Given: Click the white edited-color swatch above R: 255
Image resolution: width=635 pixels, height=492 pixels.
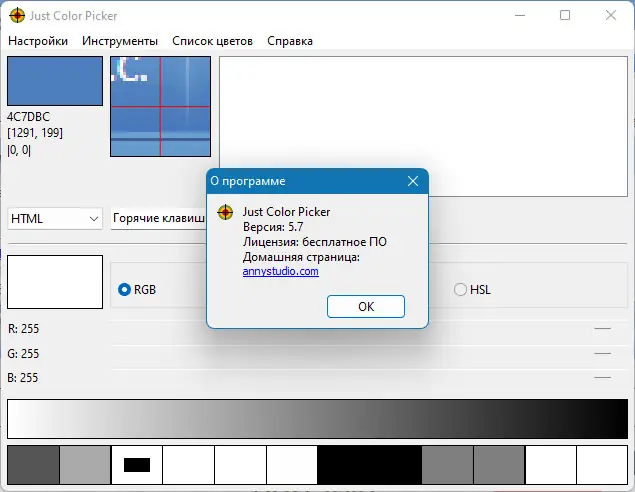Looking at the screenshot, I should tap(55, 282).
